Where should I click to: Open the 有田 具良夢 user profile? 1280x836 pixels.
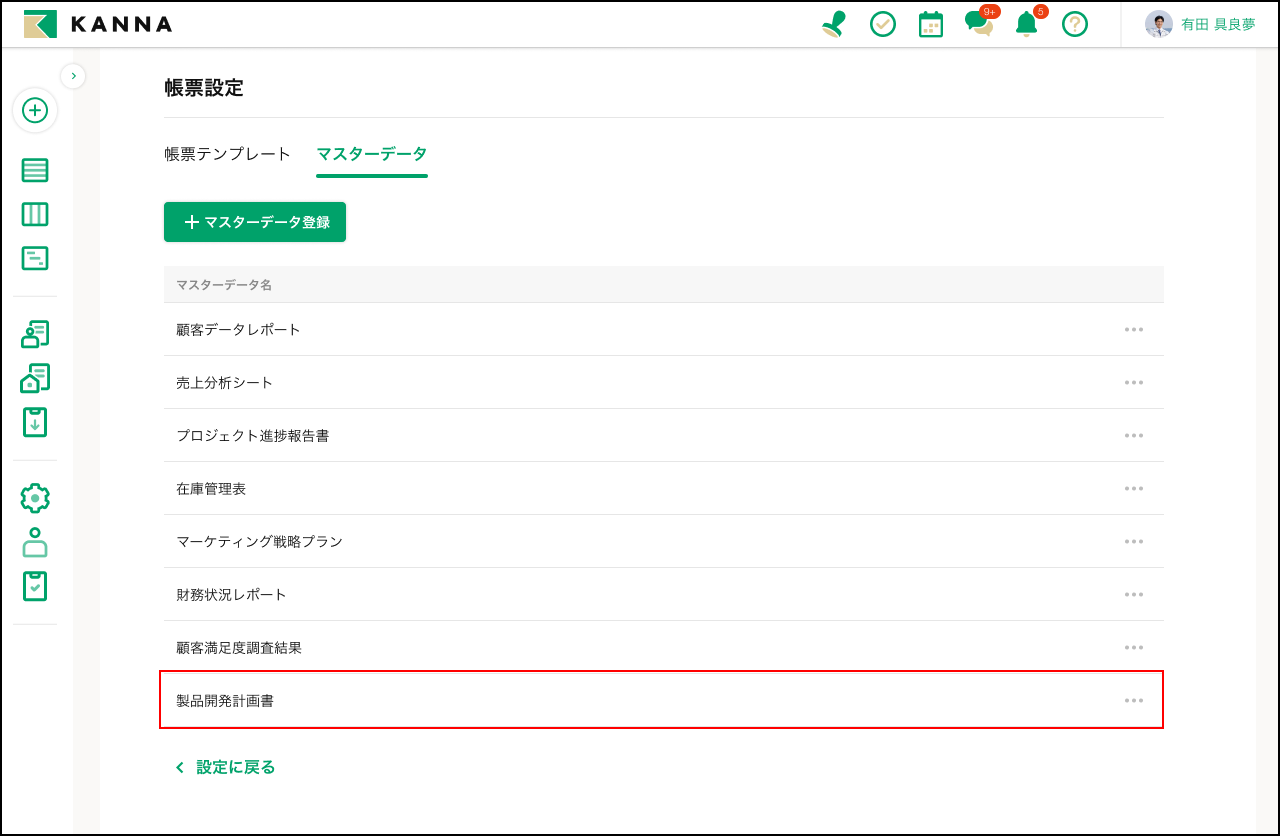click(x=1200, y=24)
